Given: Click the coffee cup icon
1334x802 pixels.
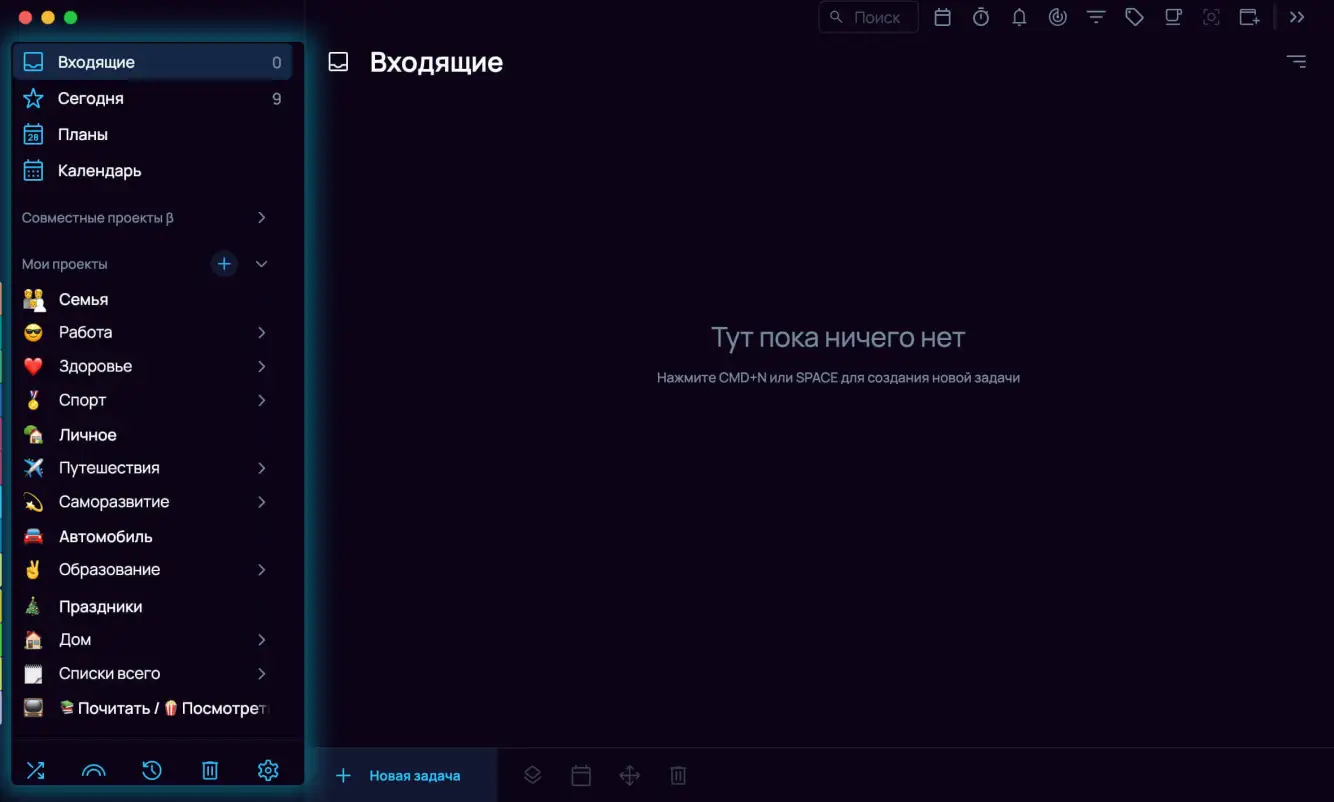Looking at the screenshot, I should pos(1173,17).
